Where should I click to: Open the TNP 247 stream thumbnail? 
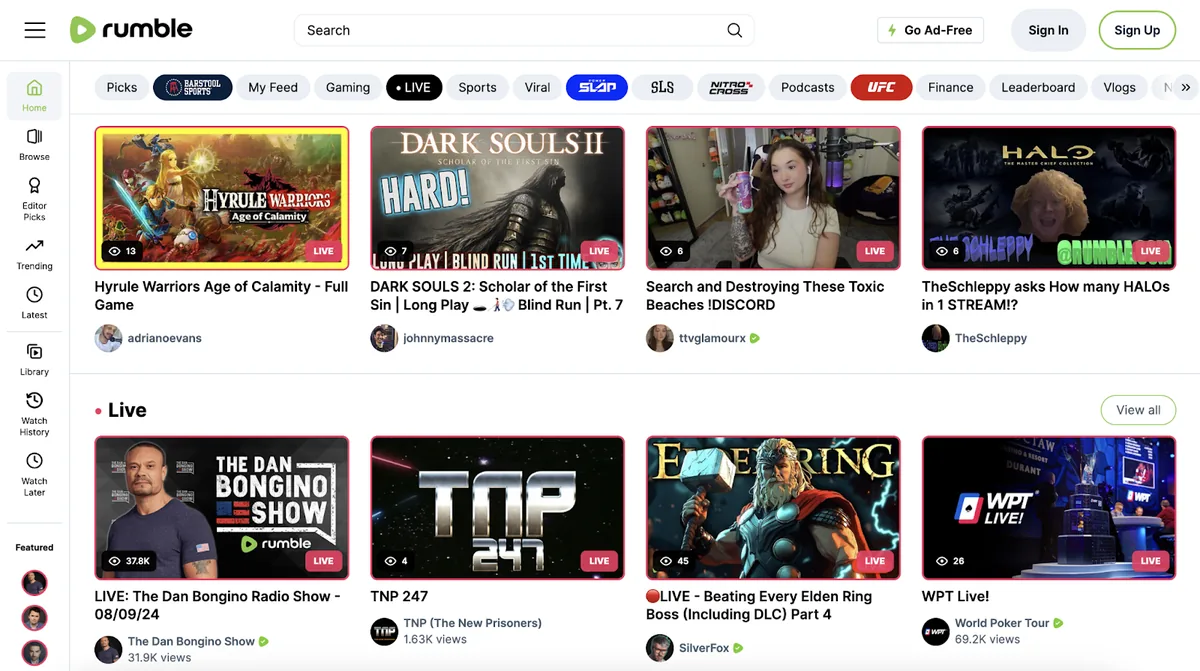[497, 508]
